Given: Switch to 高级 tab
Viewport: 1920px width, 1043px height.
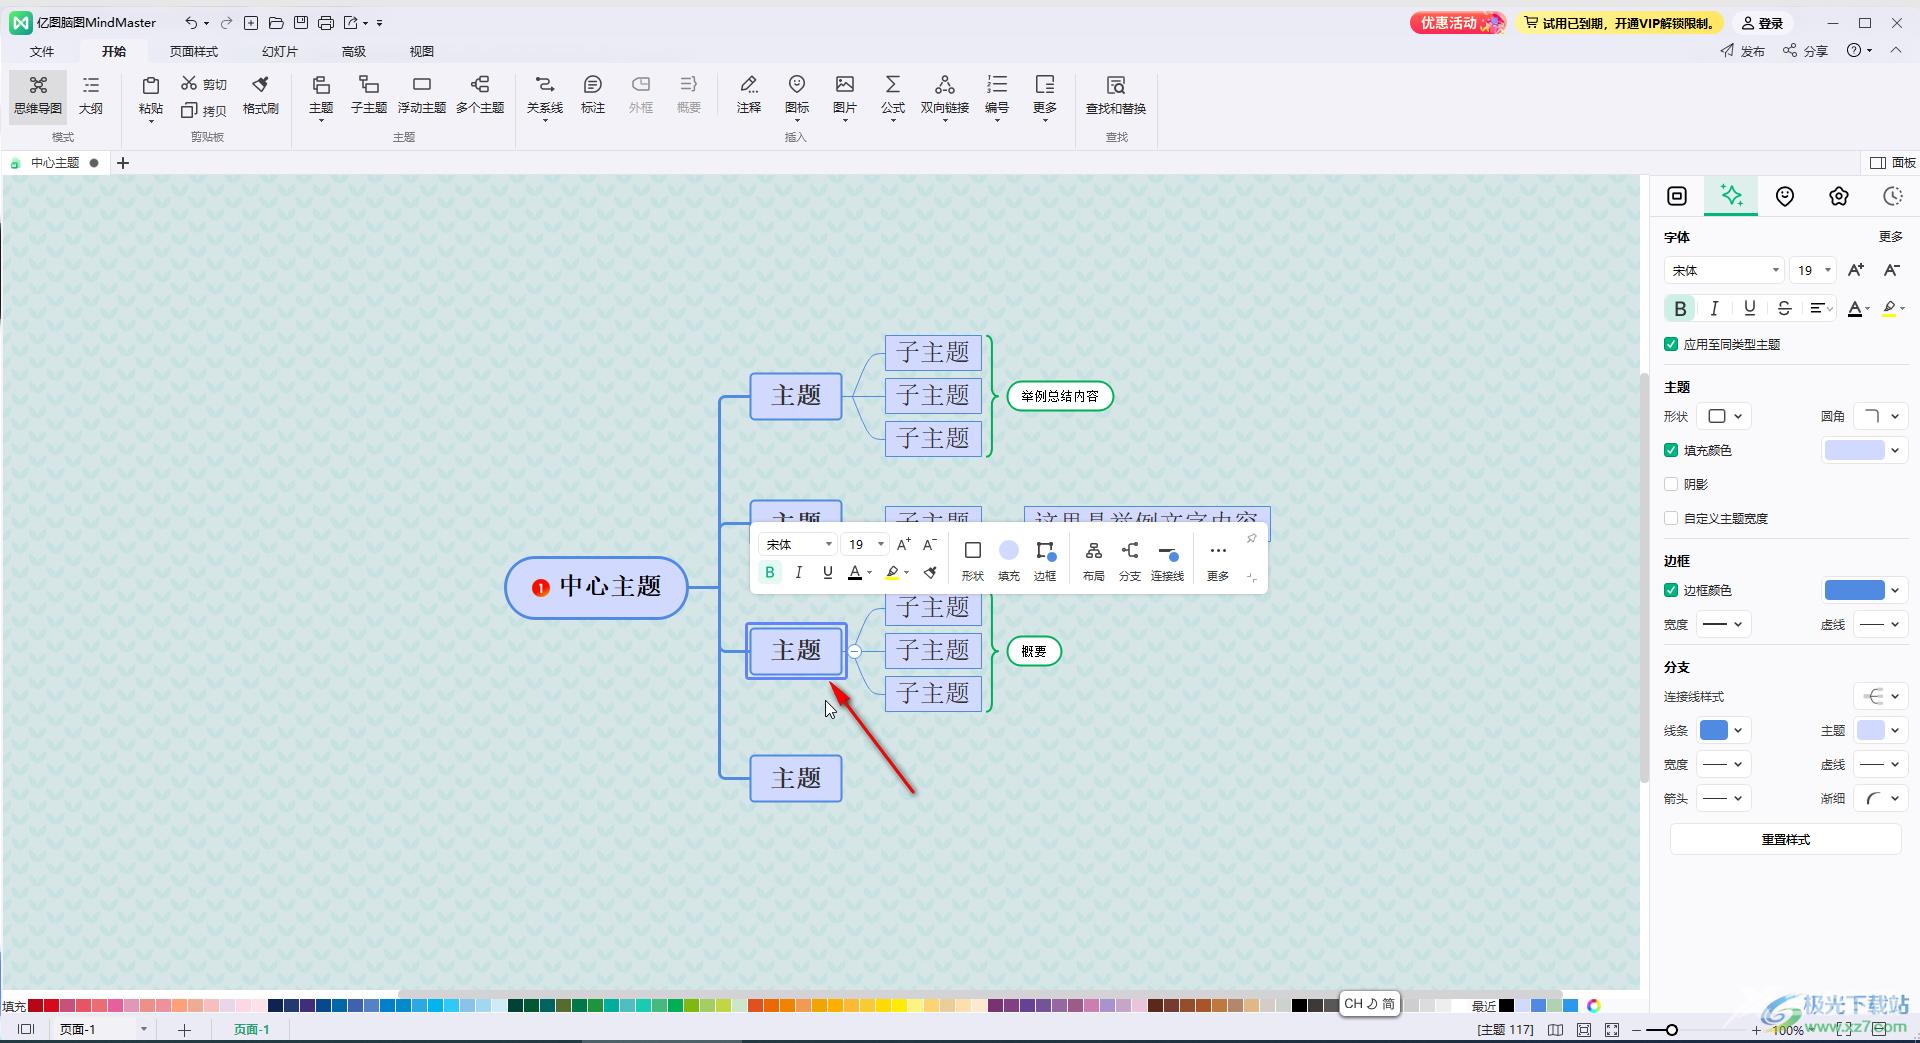Looking at the screenshot, I should (x=354, y=51).
